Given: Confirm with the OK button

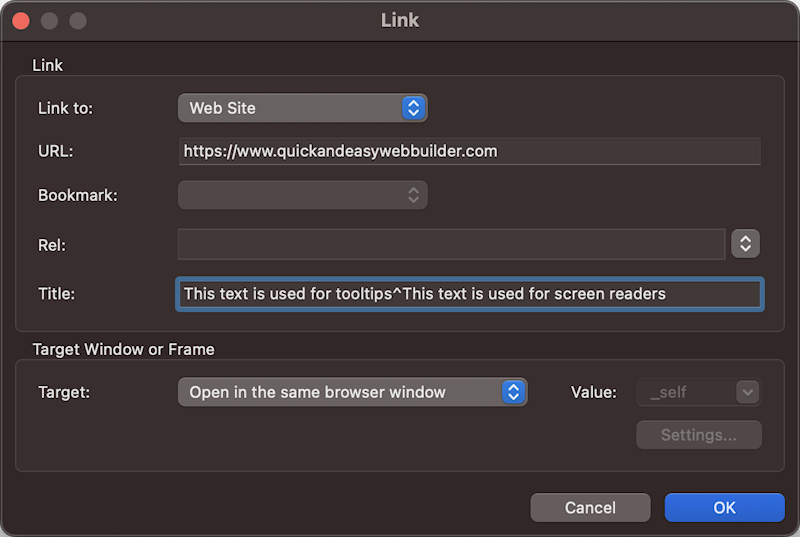Looking at the screenshot, I should [x=724, y=508].
